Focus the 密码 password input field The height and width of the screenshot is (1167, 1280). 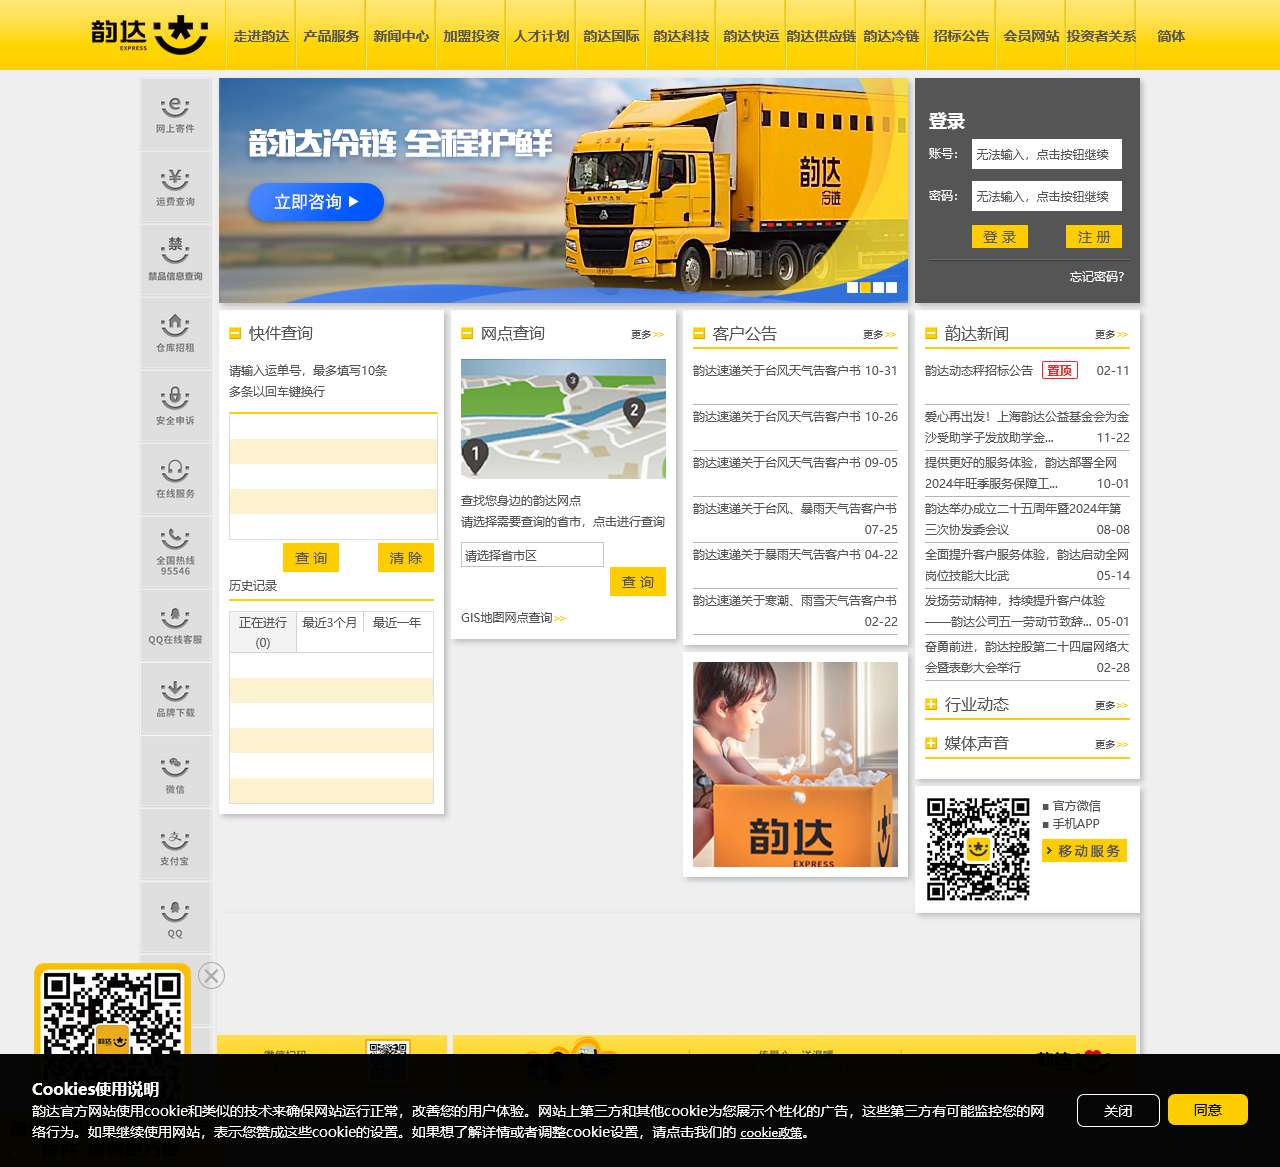[x=1047, y=196]
